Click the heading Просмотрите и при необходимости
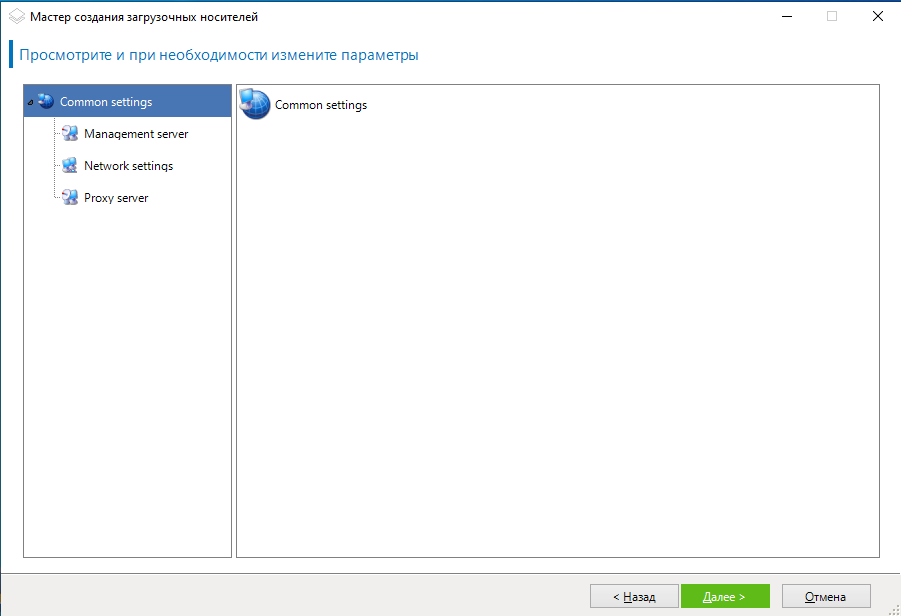The image size is (901, 616). 218,55
